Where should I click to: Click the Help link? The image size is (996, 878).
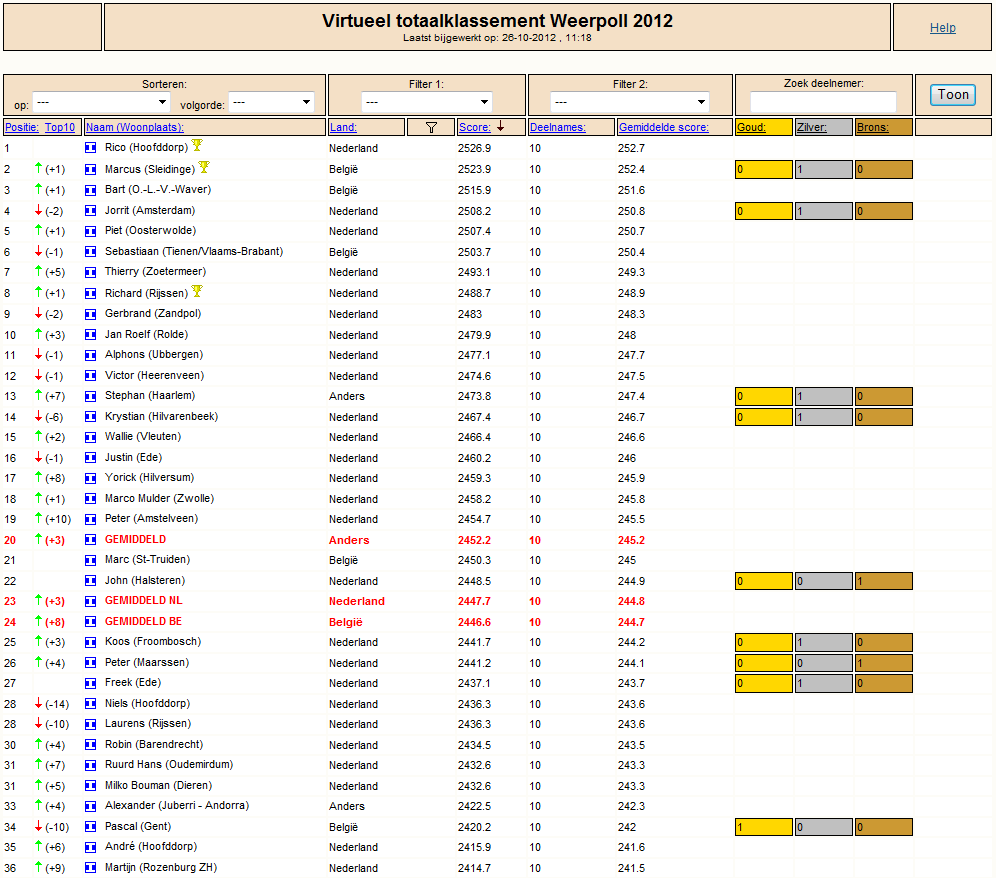(x=943, y=27)
